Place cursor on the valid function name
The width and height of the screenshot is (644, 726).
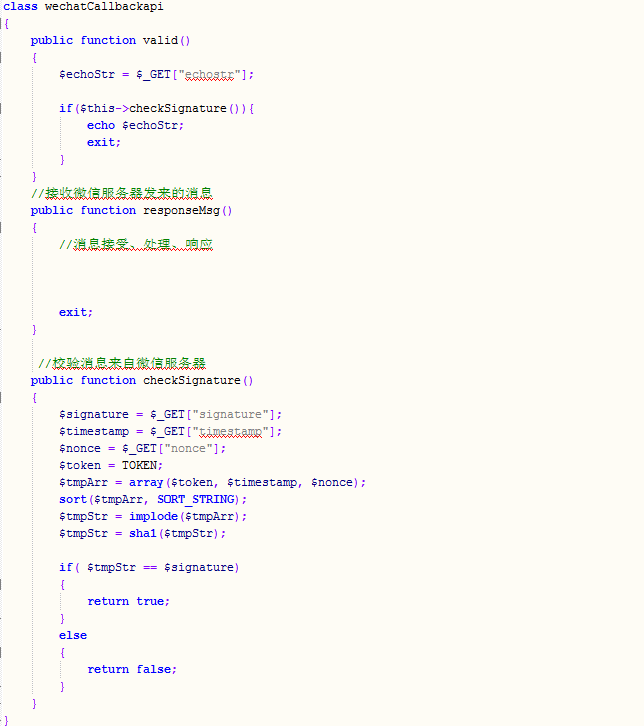tap(159, 40)
